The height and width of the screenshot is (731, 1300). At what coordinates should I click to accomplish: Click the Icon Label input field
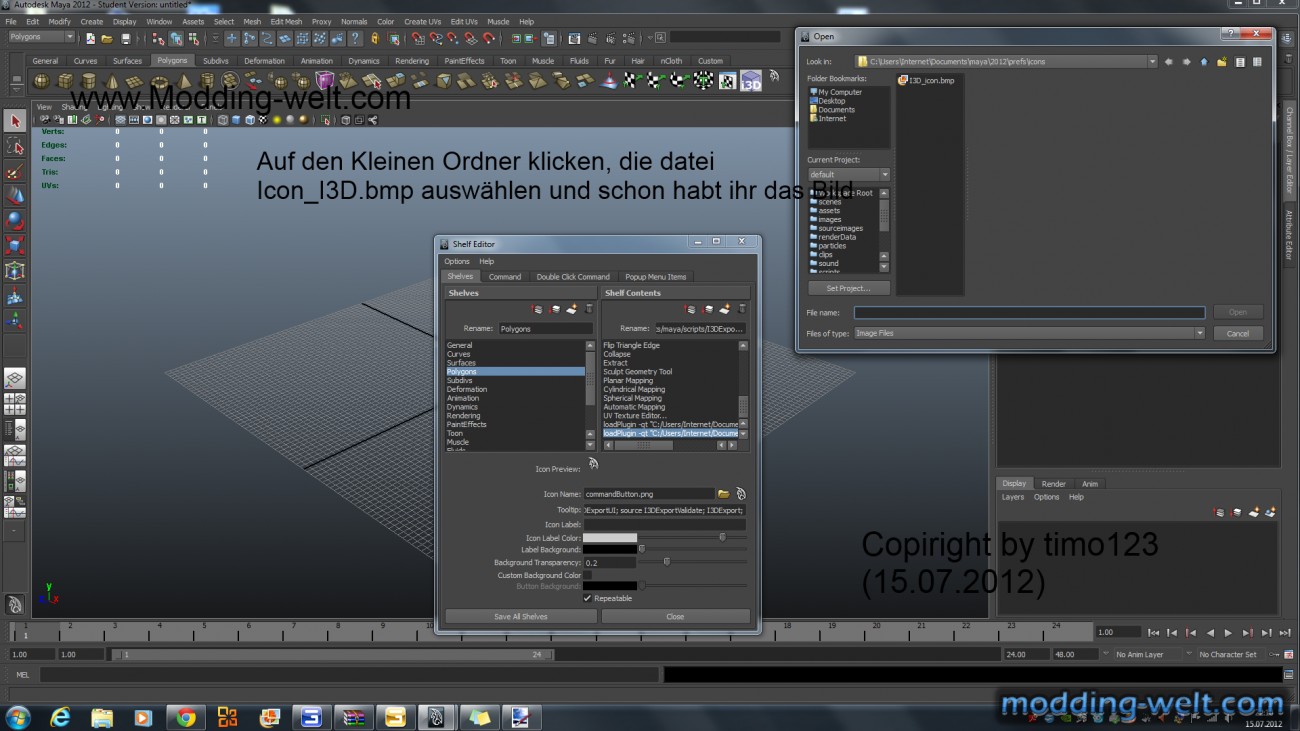(665, 524)
